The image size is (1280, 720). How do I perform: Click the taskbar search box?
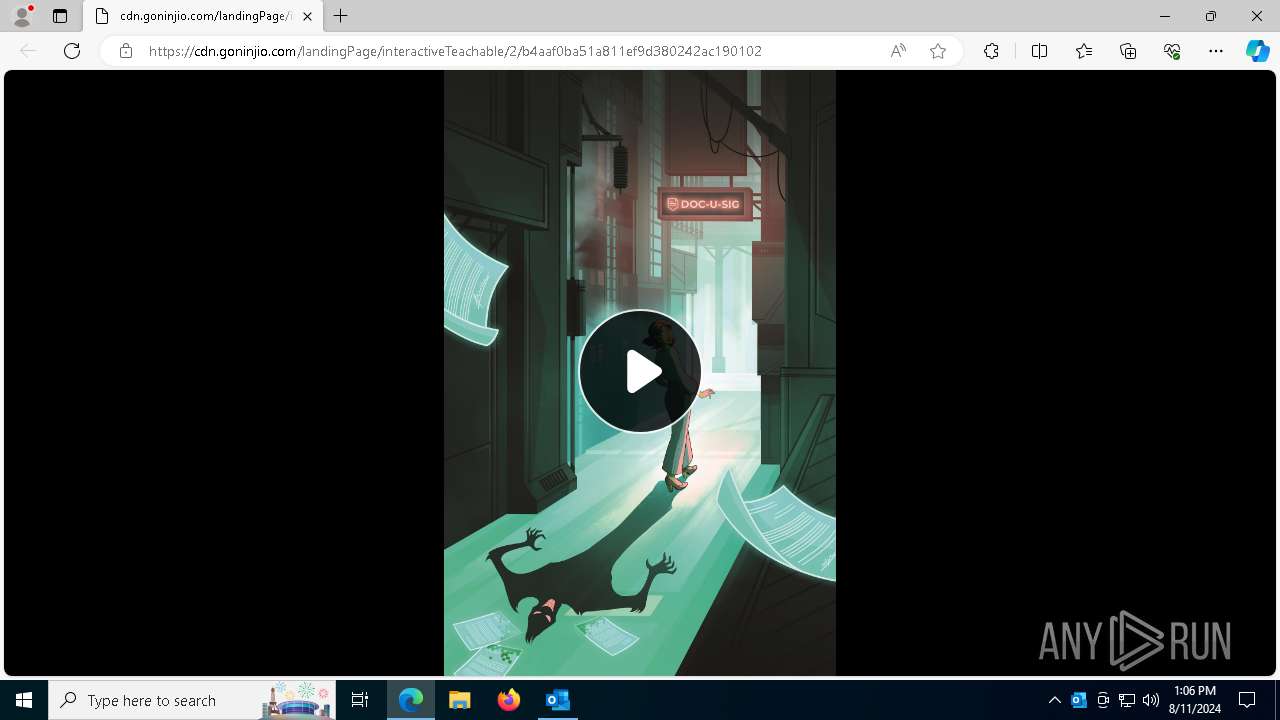point(192,700)
